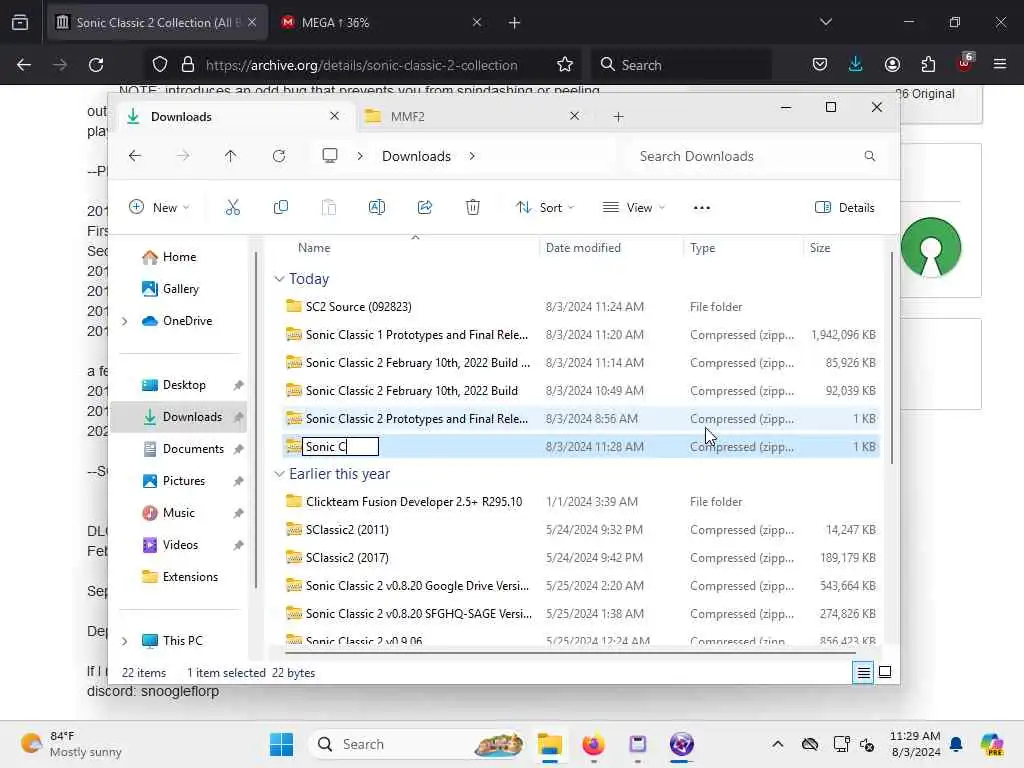Click the Search Downloads input field
The image size is (1024, 768).
click(756, 156)
